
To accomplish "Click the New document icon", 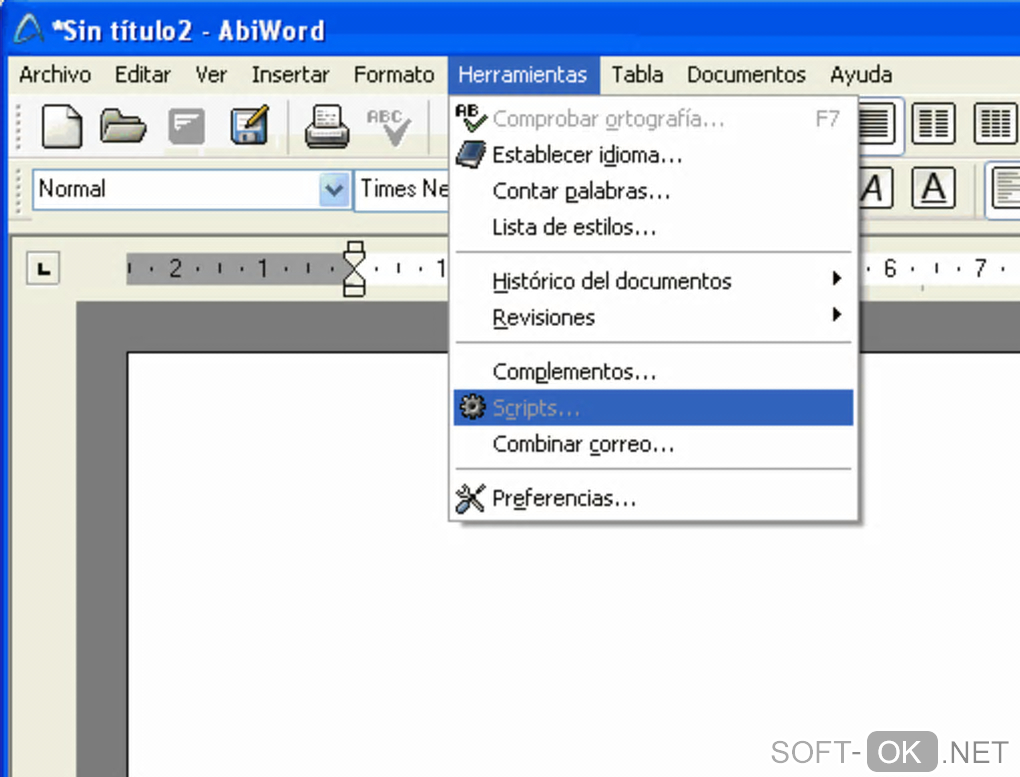I will (62, 126).
